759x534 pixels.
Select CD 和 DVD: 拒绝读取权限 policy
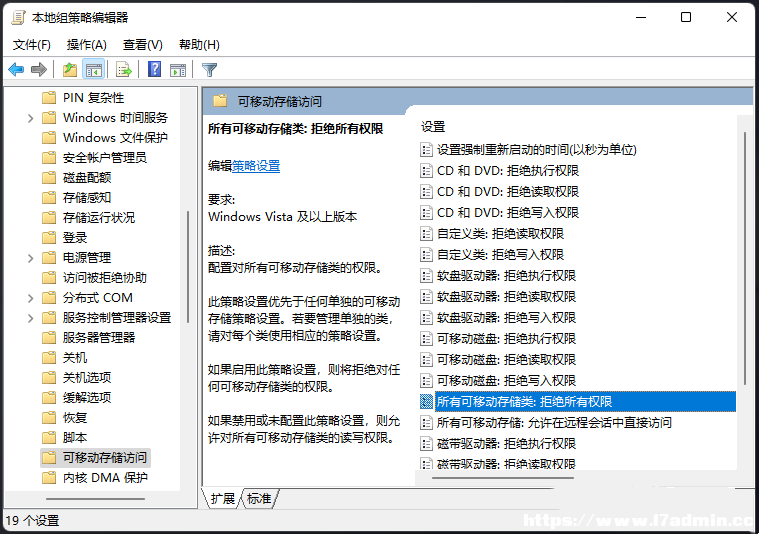[508, 192]
